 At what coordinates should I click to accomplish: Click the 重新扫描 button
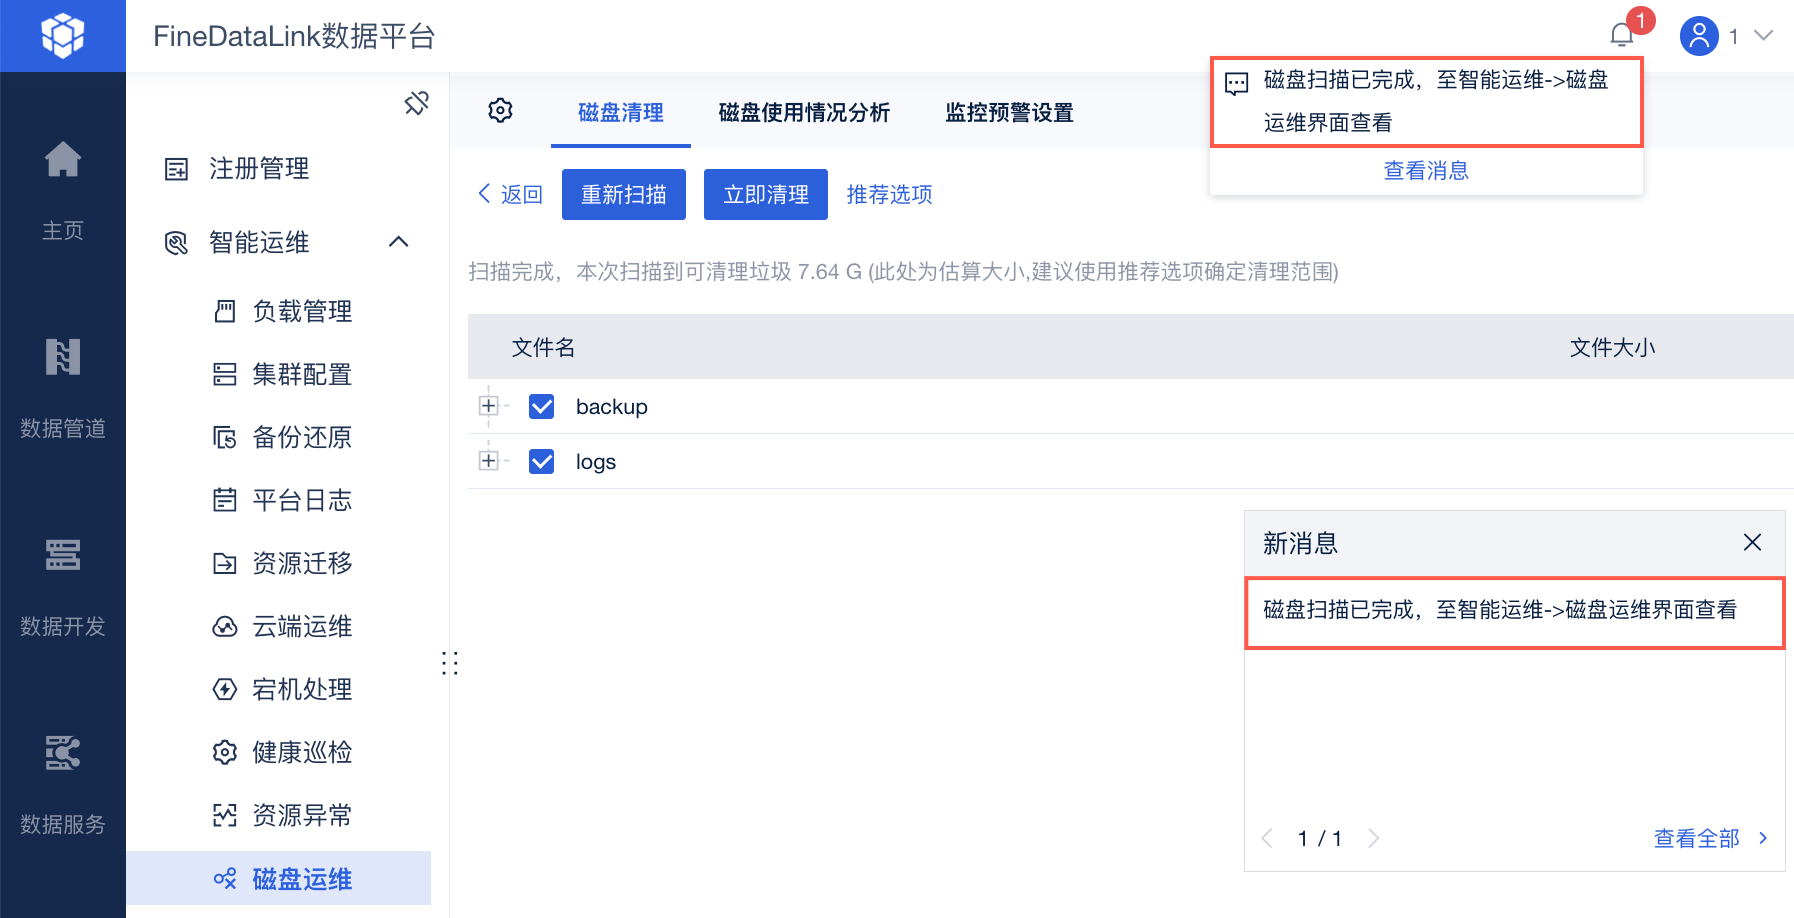624,194
